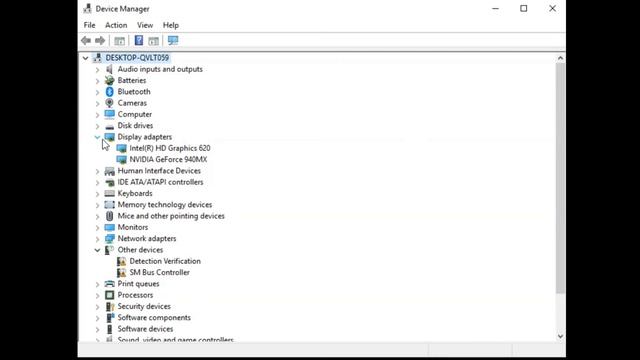Image resolution: width=640 pixels, height=360 pixels.
Task: Select the SM Bus Controller entry
Action: [160, 273]
